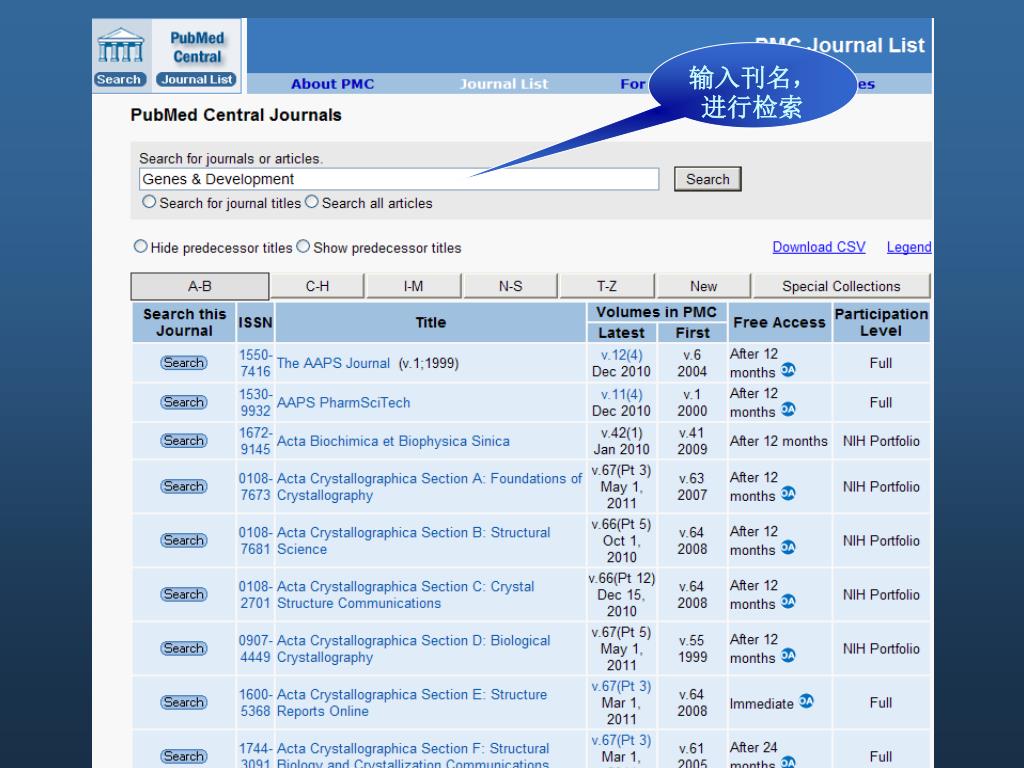
Task: Click ISSN 0108-7673 link
Action: coord(255,487)
